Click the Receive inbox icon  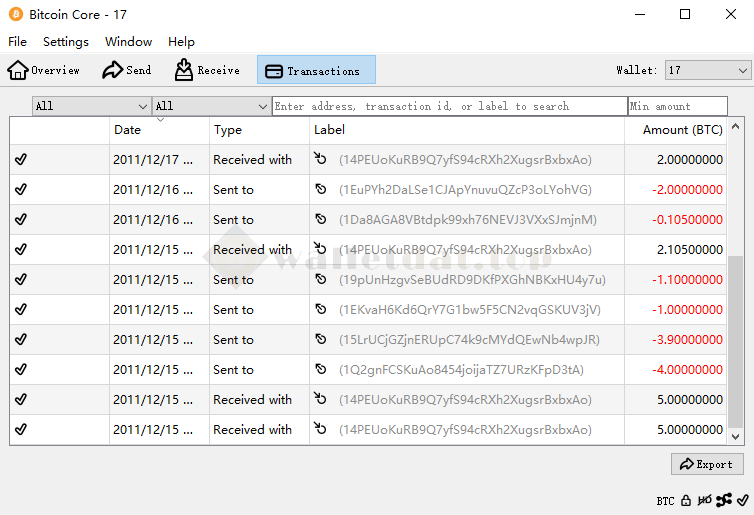tap(184, 70)
